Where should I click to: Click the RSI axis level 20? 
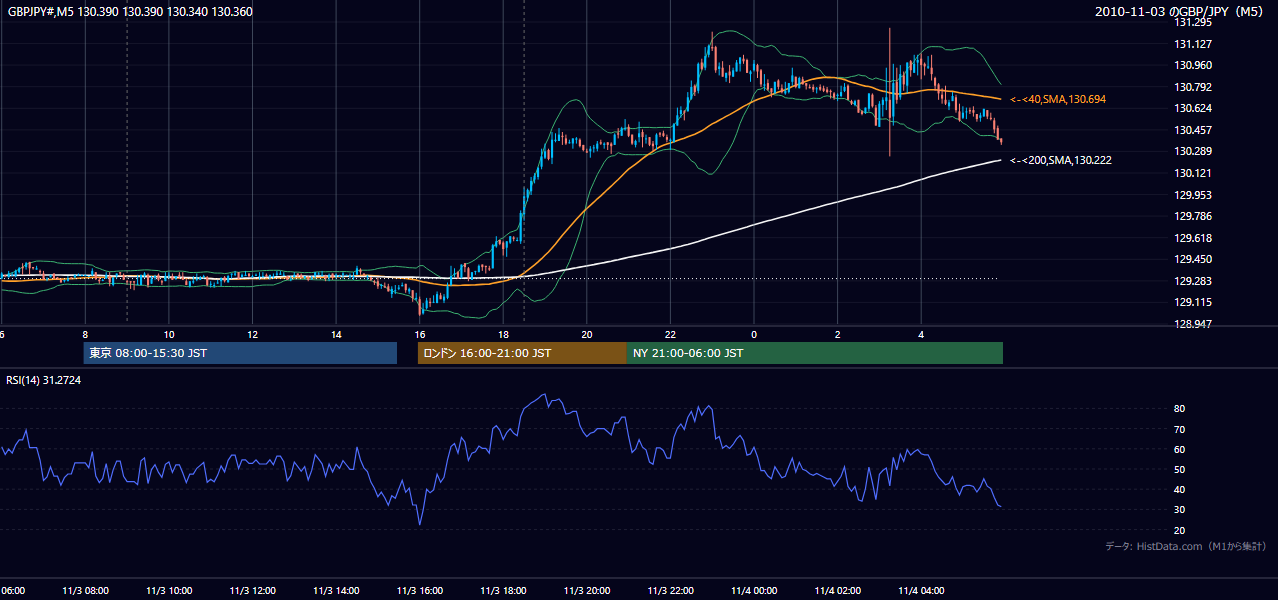(x=1180, y=530)
